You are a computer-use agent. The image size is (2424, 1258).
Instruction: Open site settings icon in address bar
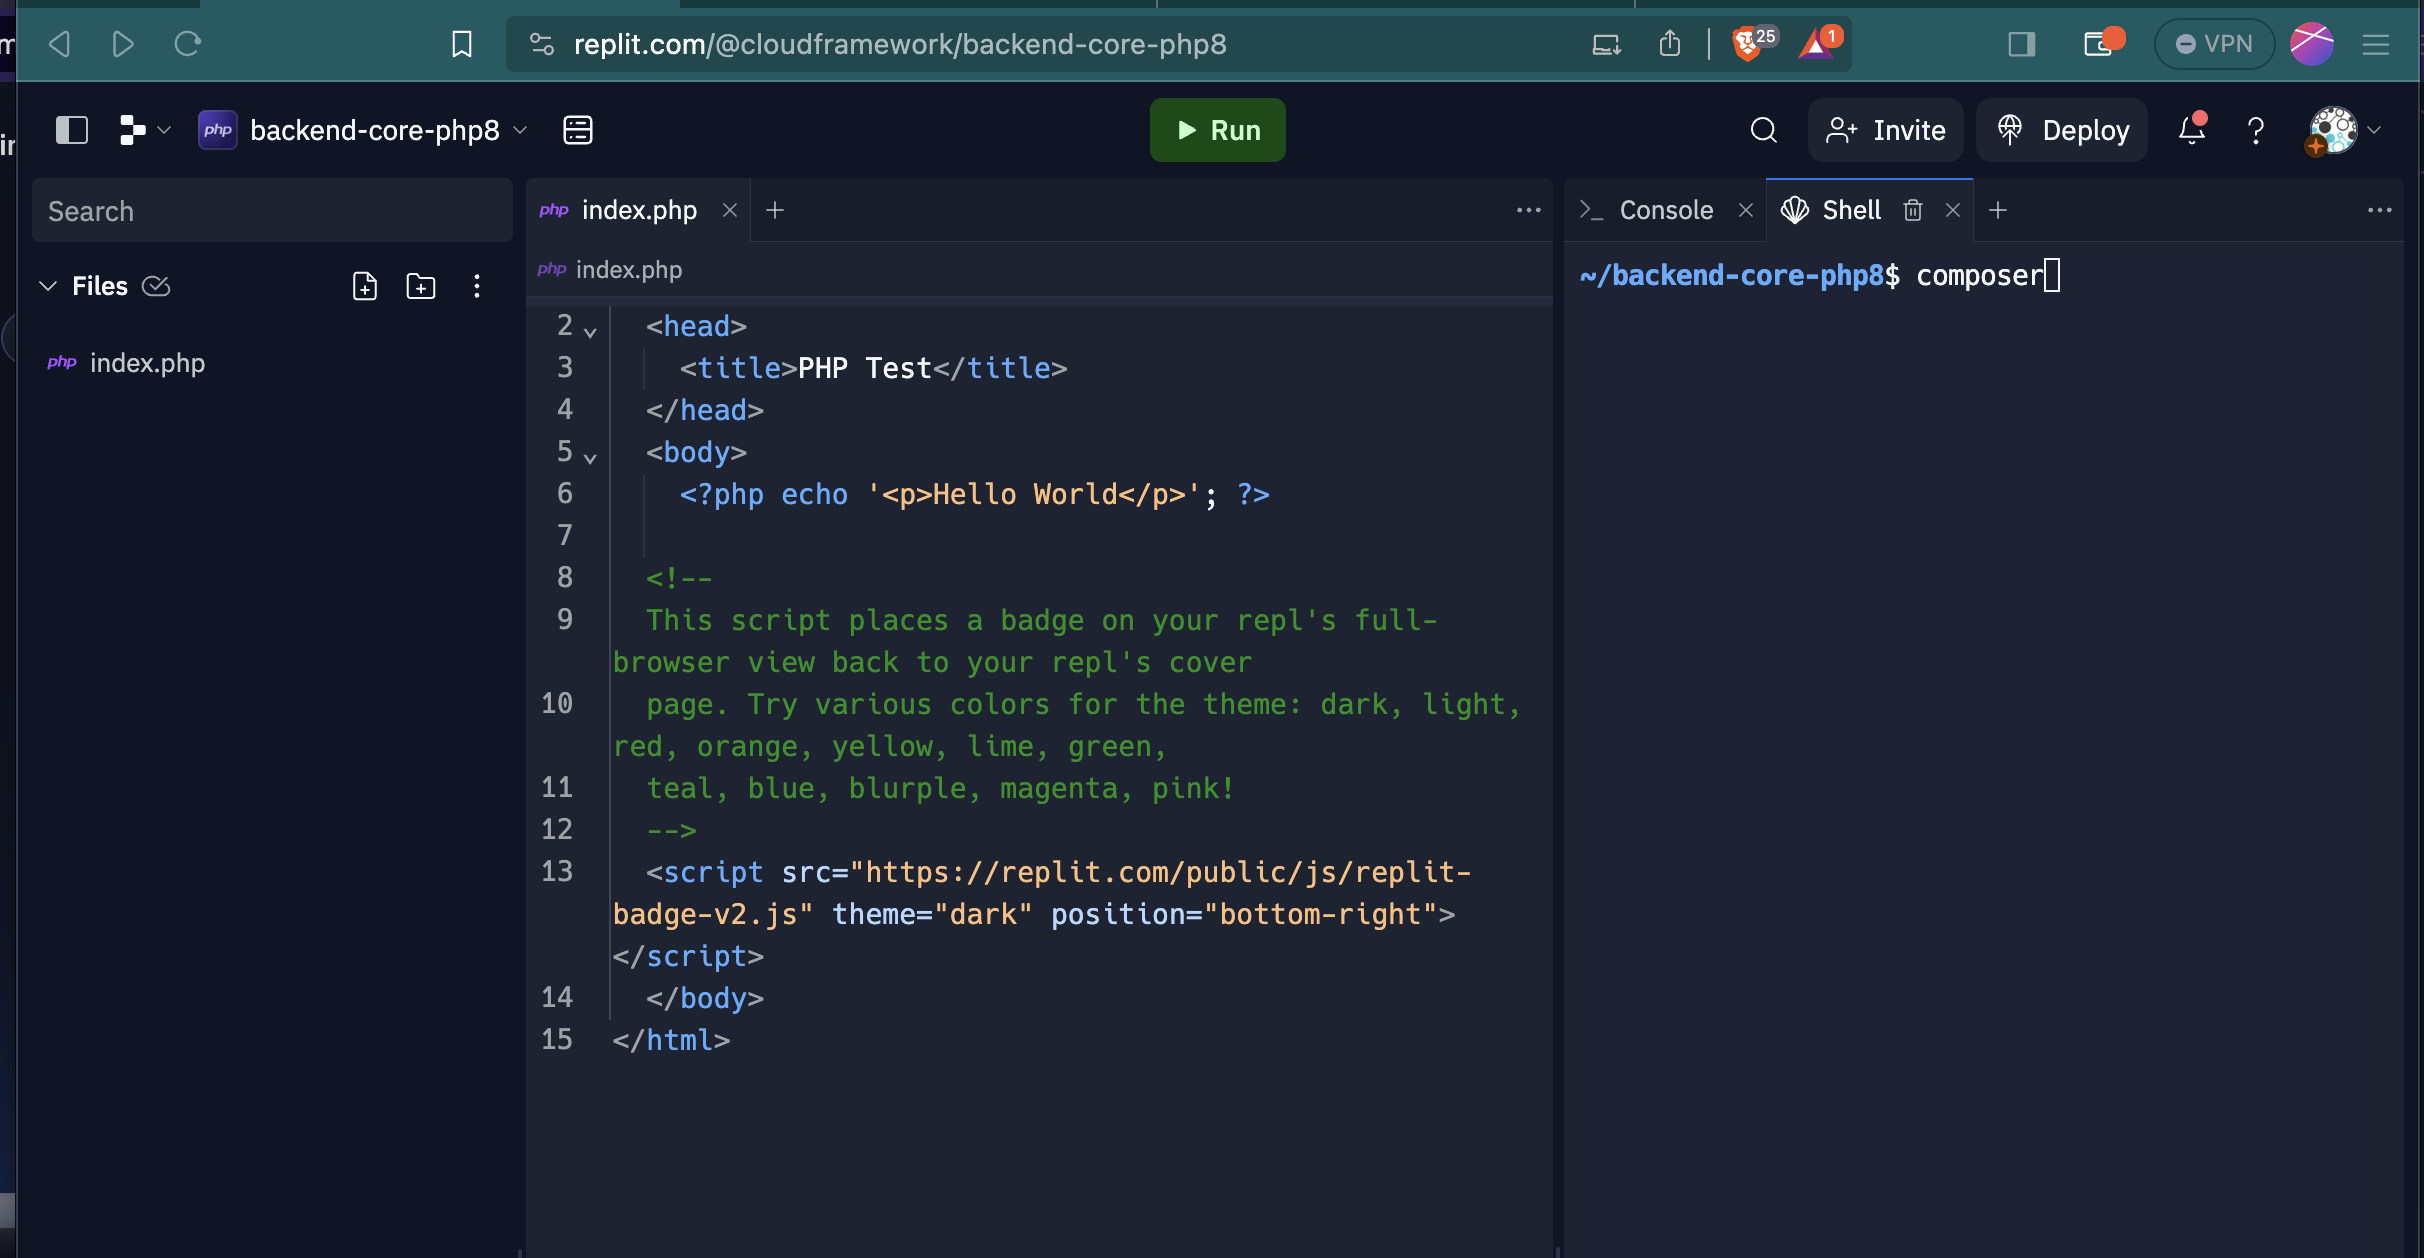[x=542, y=44]
